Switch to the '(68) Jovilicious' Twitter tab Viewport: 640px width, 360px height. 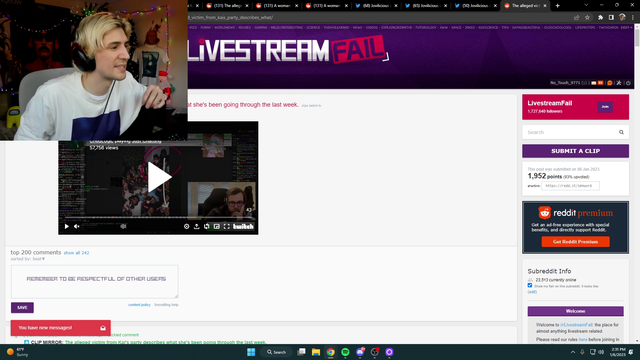tap(376, 6)
